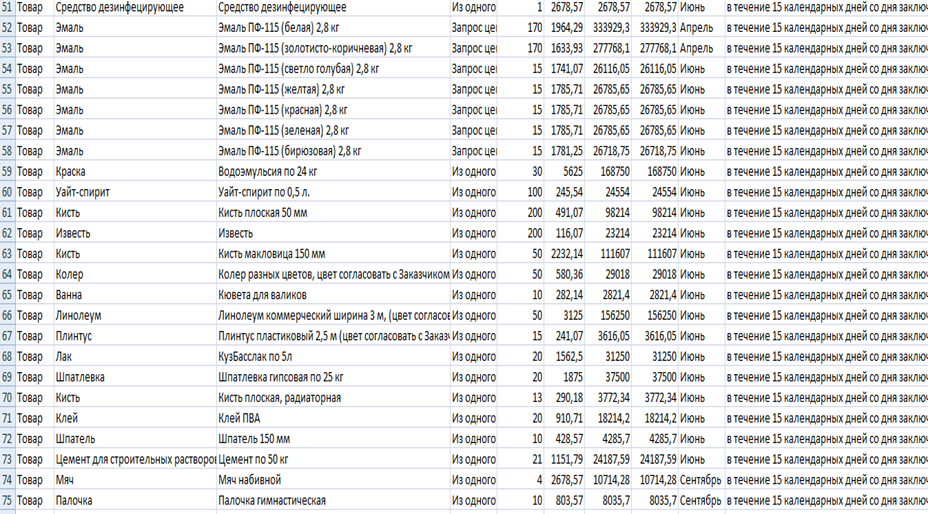Image resolution: width=928 pixels, height=514 pixels.
Task: Click cell 'Эмаль ПФ-115 (золотисто-коричневая) 2,8 кг'
Action: pos(333,49)
